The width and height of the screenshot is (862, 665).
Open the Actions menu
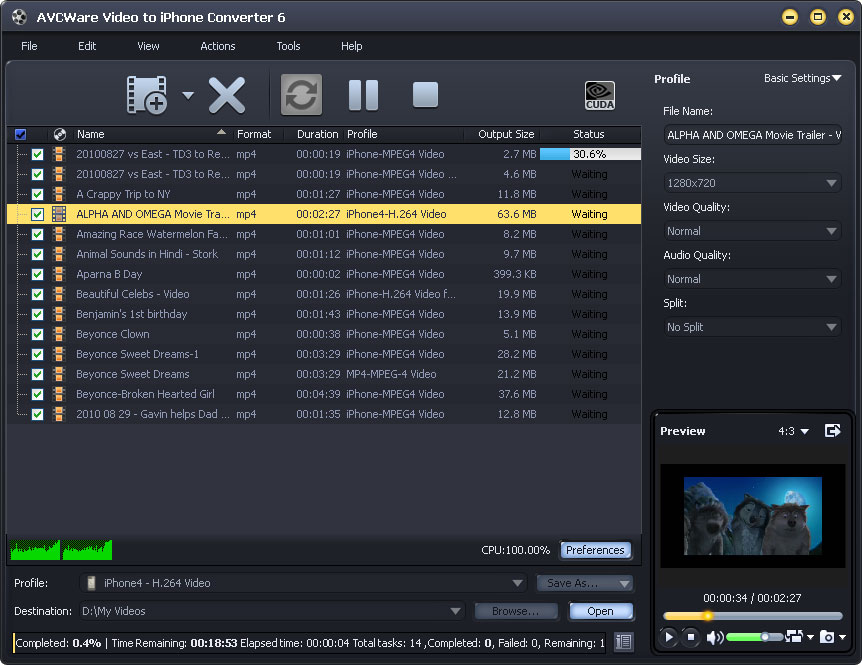218,46
